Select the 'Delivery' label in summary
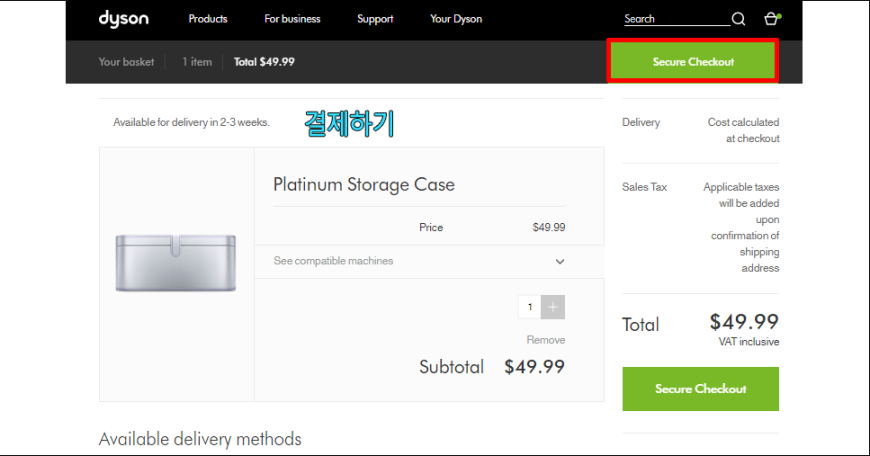 641,122
